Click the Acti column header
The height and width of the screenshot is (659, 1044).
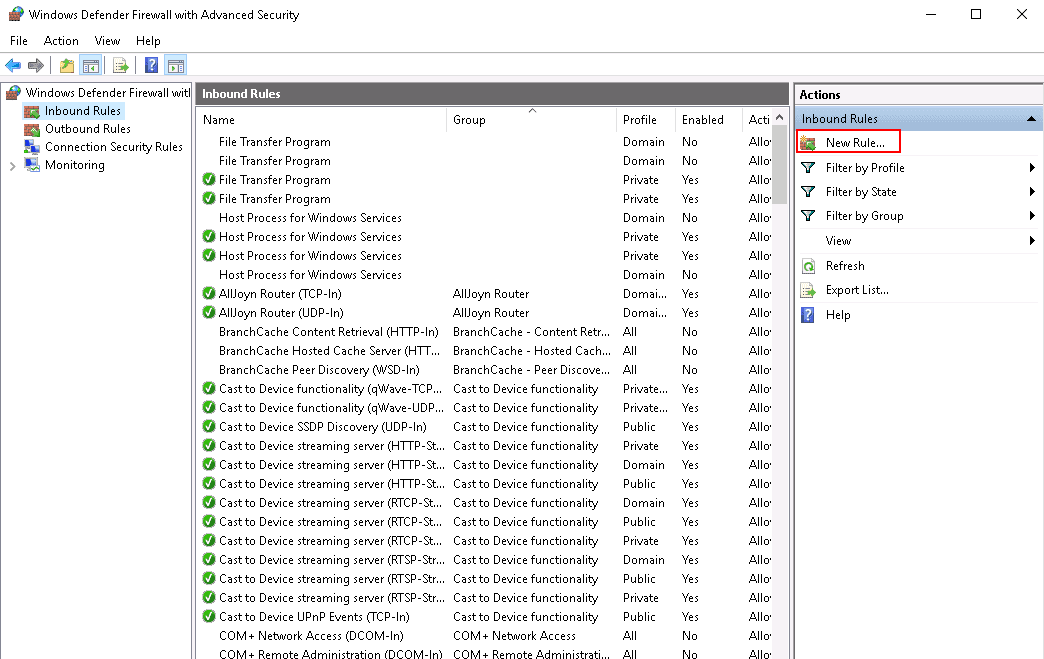(758, 120)
